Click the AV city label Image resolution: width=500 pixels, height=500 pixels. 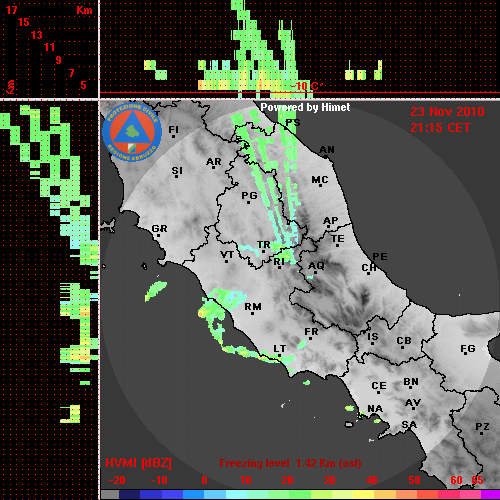tap(413, 403)
